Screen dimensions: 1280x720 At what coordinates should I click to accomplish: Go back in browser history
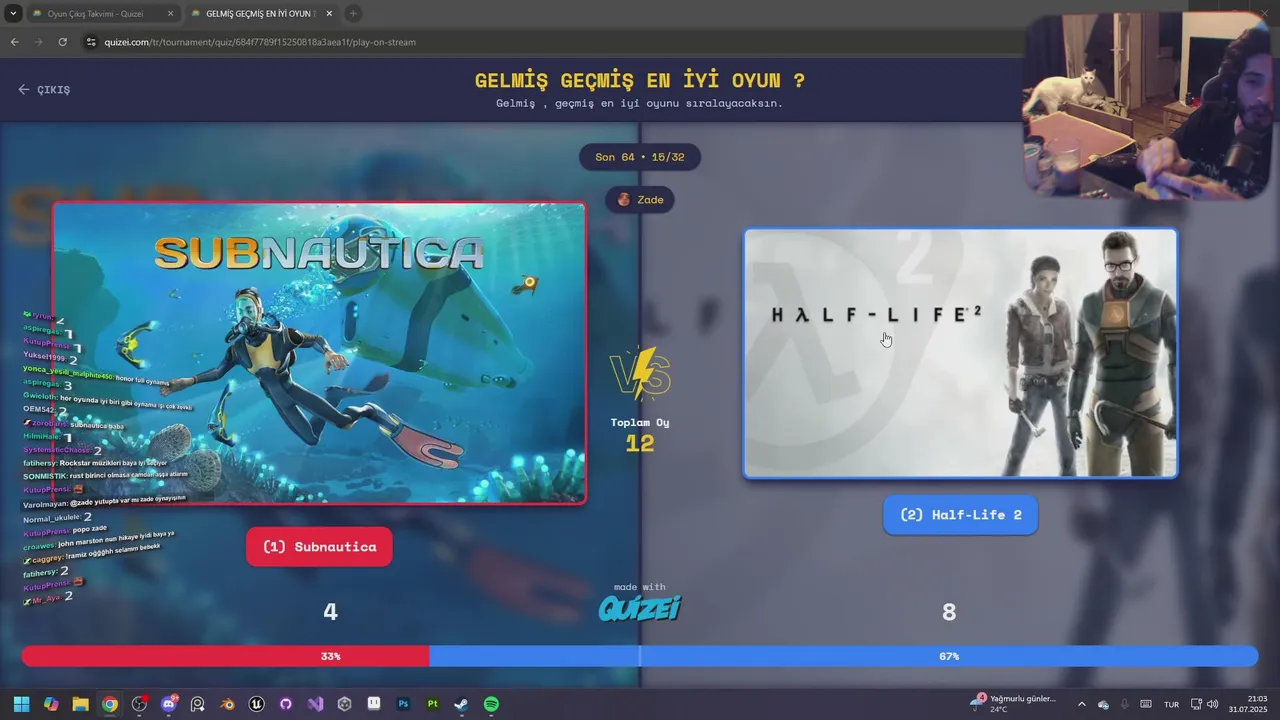(x=14, y=42)
